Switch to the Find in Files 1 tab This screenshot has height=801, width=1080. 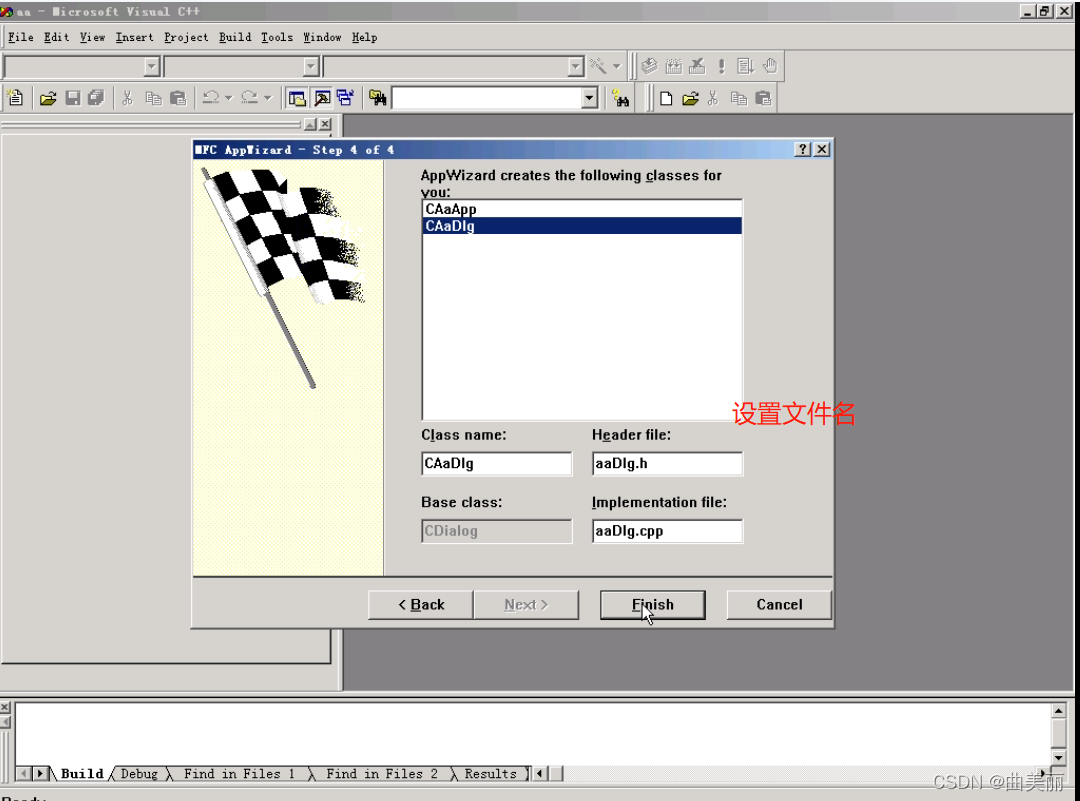click(x=239, y=773)
